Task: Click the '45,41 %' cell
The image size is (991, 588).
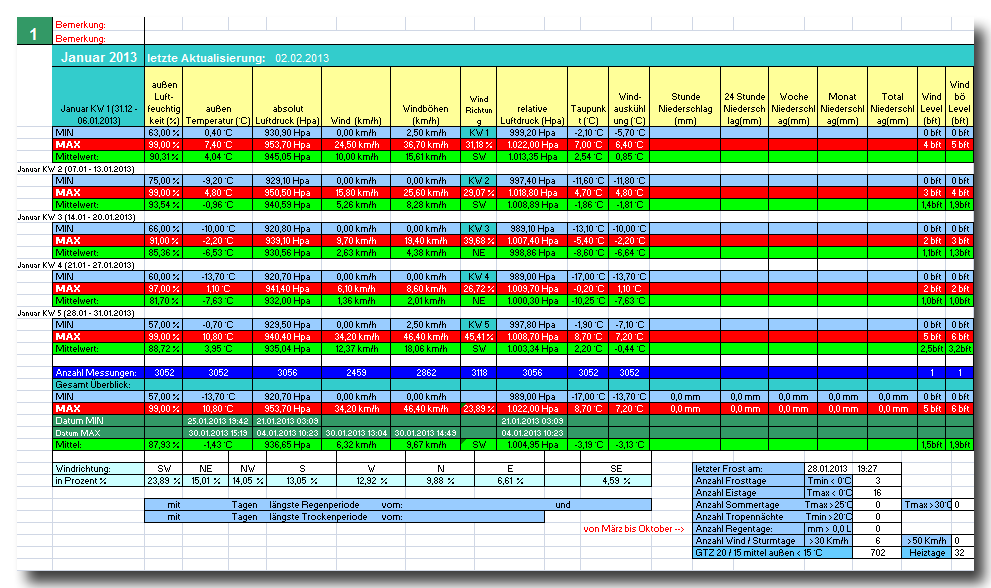Action: (479, 337)
